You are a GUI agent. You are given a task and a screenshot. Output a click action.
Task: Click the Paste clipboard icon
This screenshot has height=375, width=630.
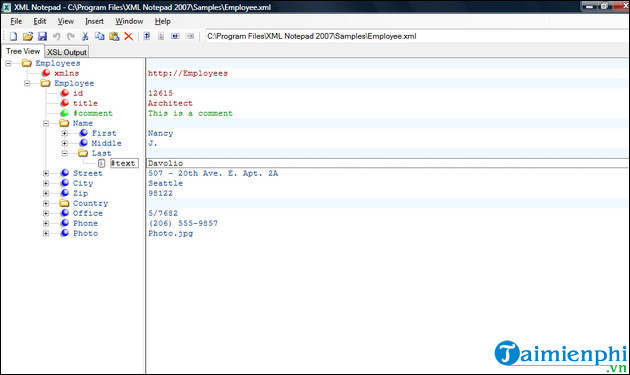pyautogui.click(x=114, y=36)
